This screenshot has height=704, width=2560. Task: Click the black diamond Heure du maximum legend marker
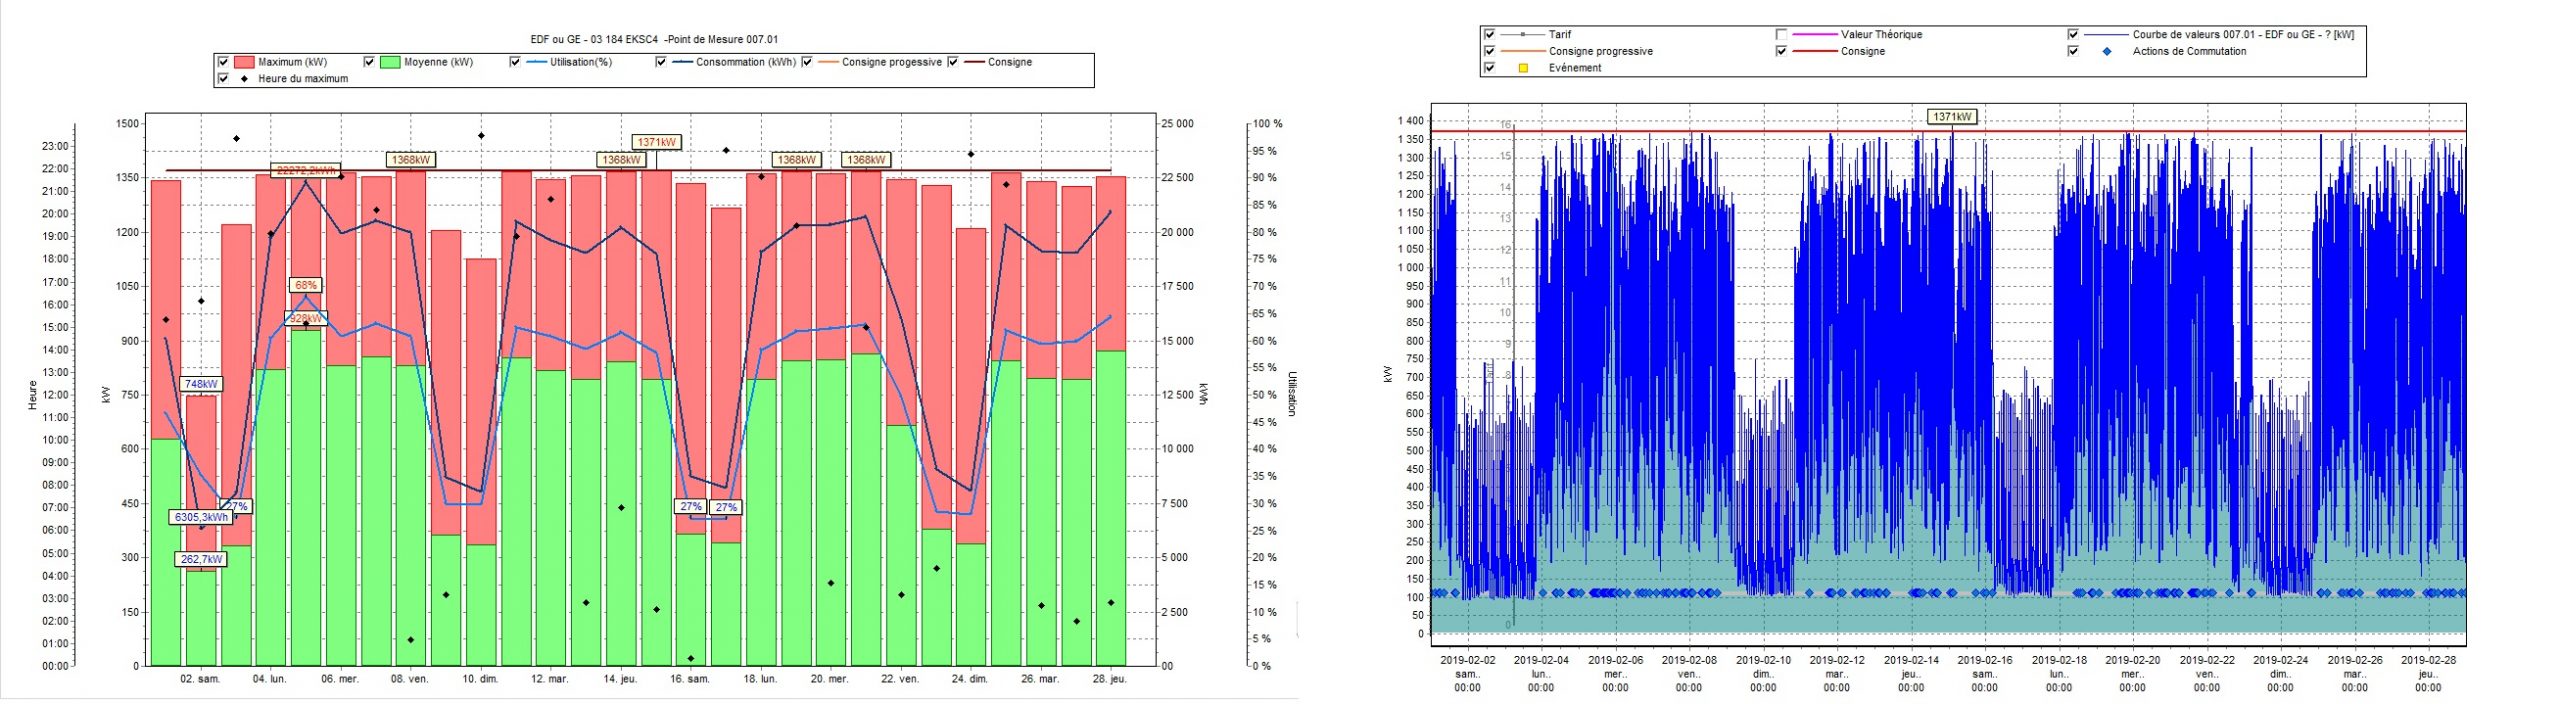244,78
